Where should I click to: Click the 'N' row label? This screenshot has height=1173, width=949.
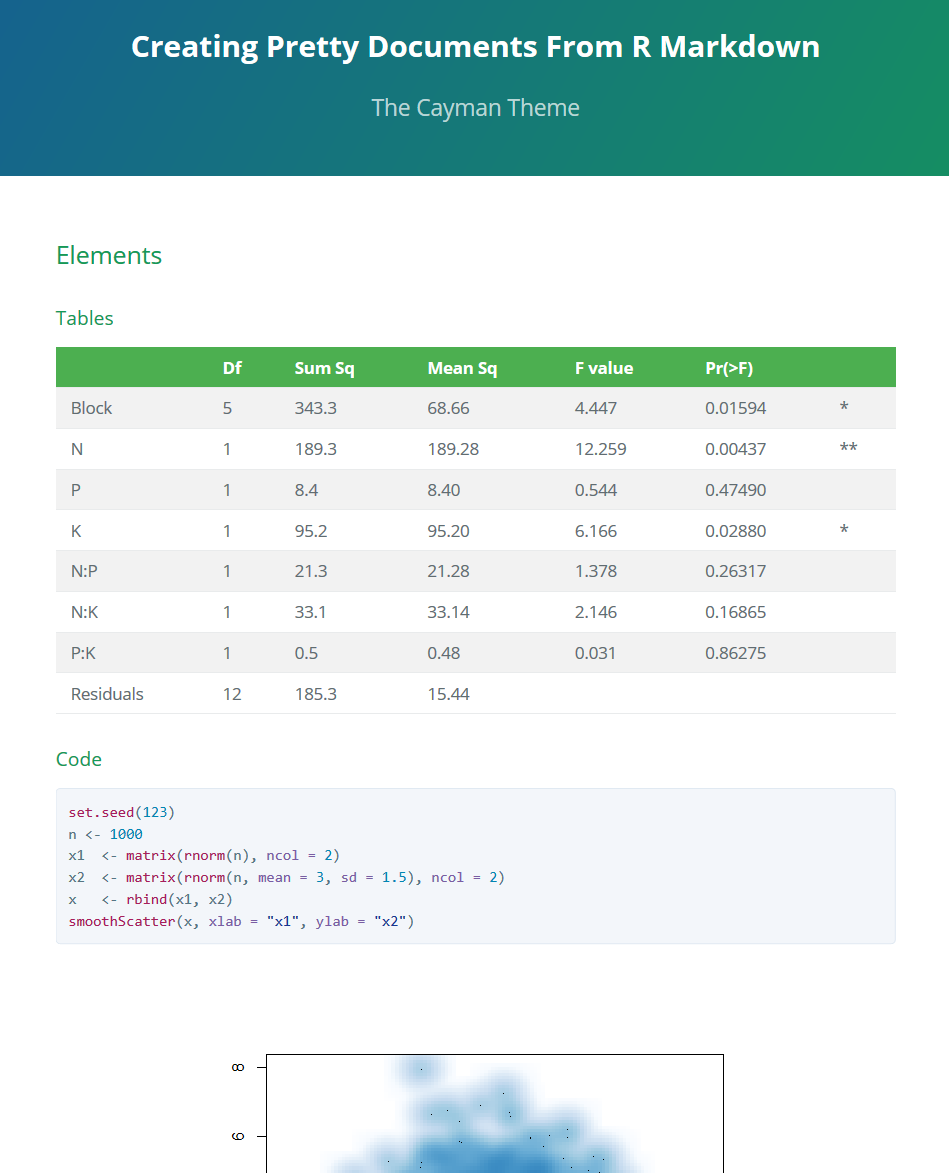point(77,449)
